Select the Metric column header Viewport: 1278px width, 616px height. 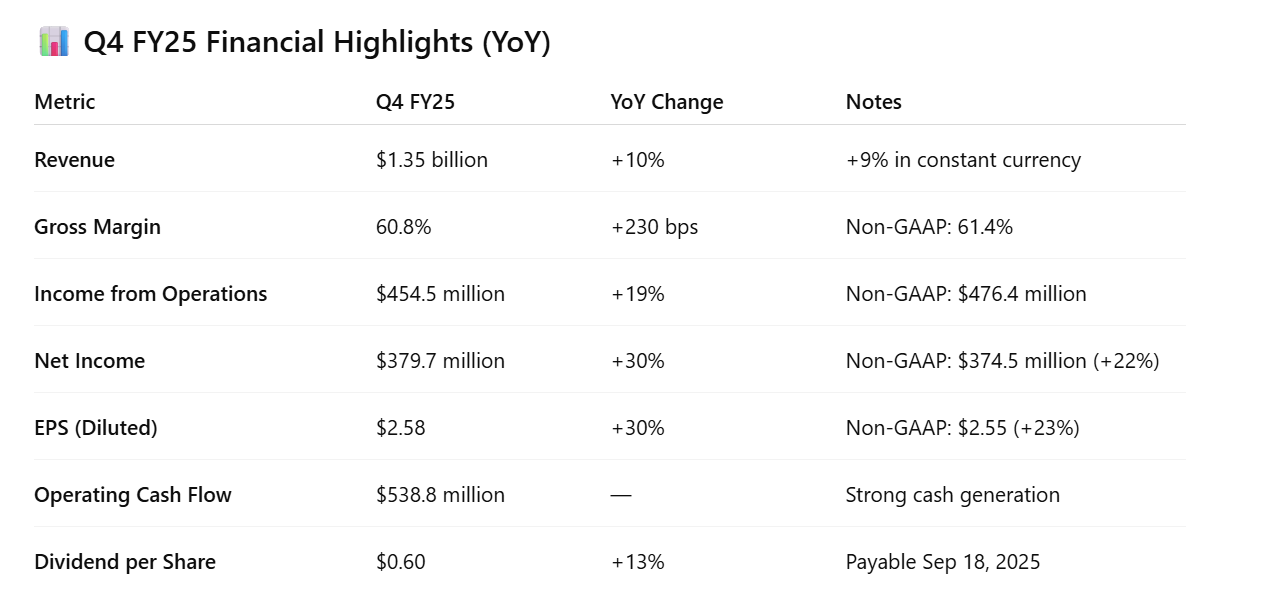pyautogui.click(x=65, y=102)
